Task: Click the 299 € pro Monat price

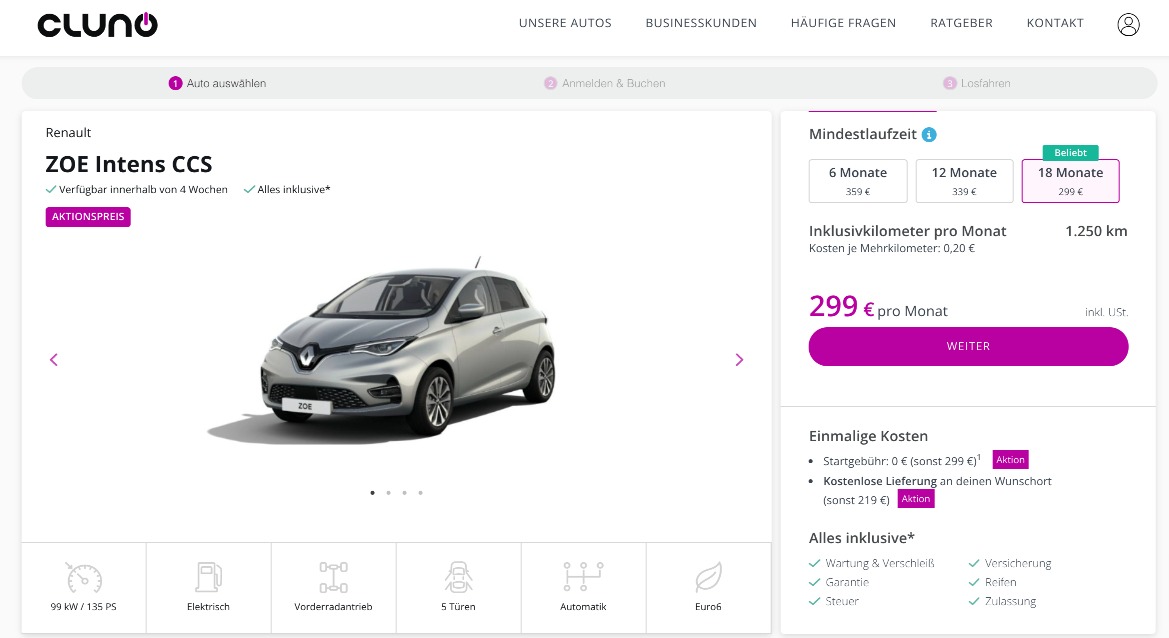Action: coord(878,307)
